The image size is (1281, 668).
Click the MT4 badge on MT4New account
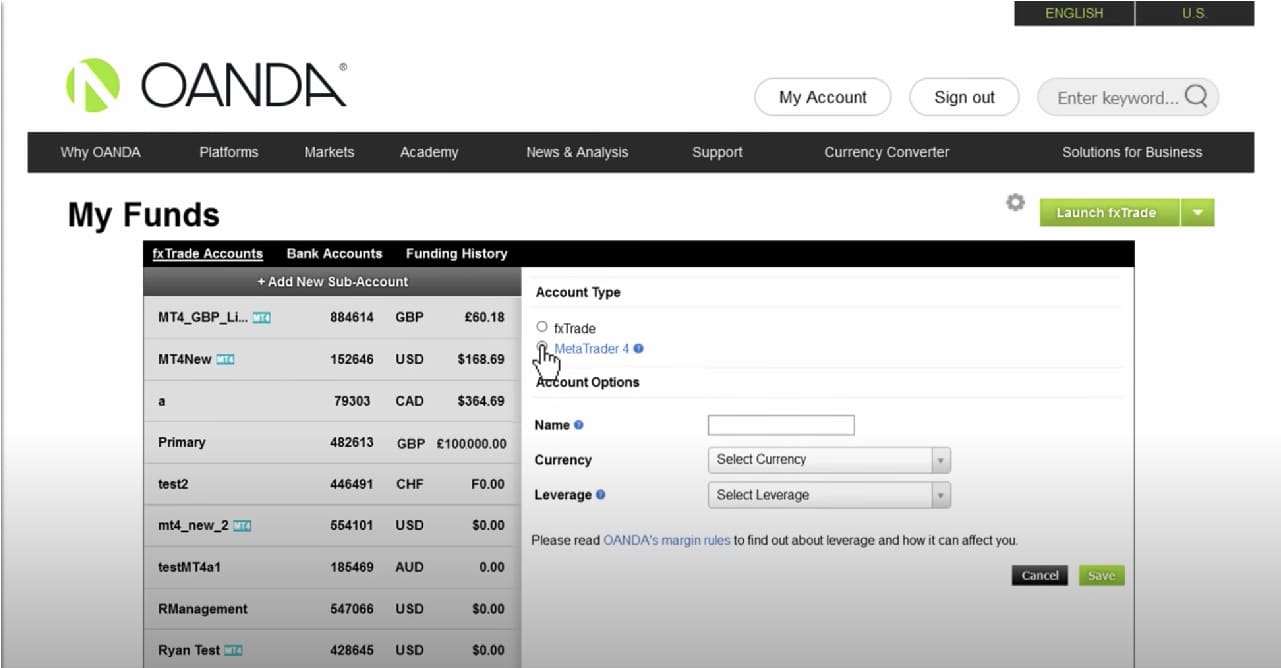[x=225, y=360]
